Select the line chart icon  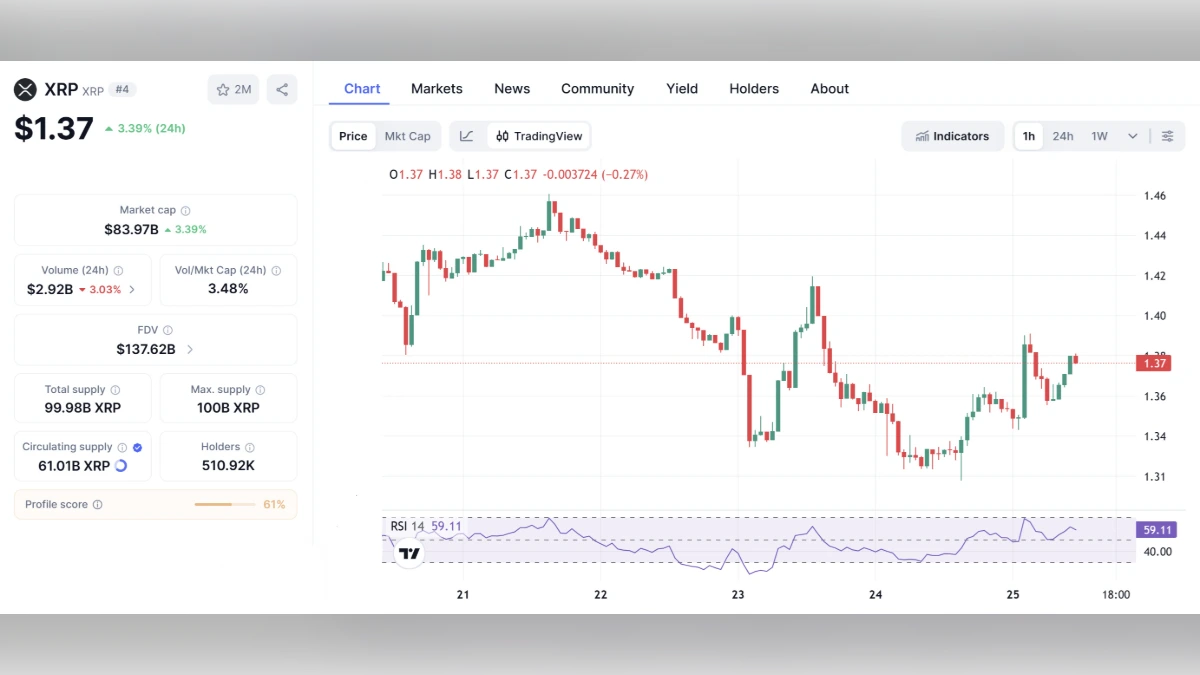pyautogui.click(x=466, y=135)
